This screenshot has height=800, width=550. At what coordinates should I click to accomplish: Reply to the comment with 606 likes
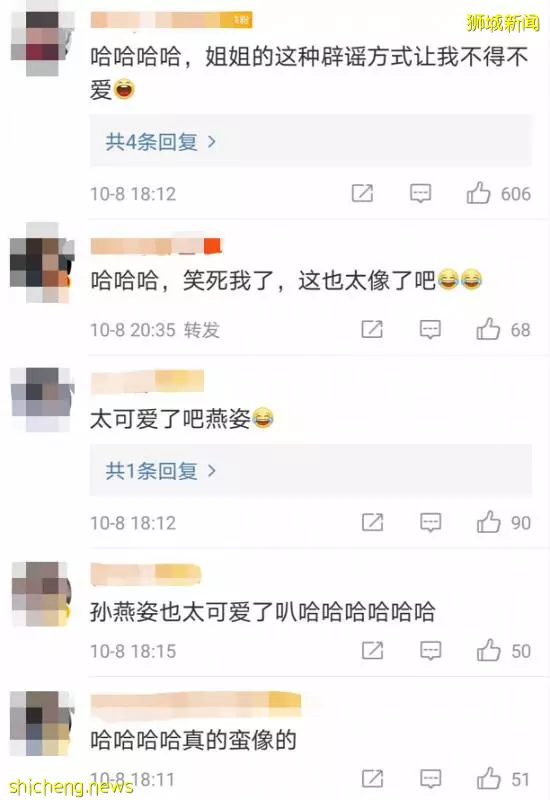click(x=420, y=193)
